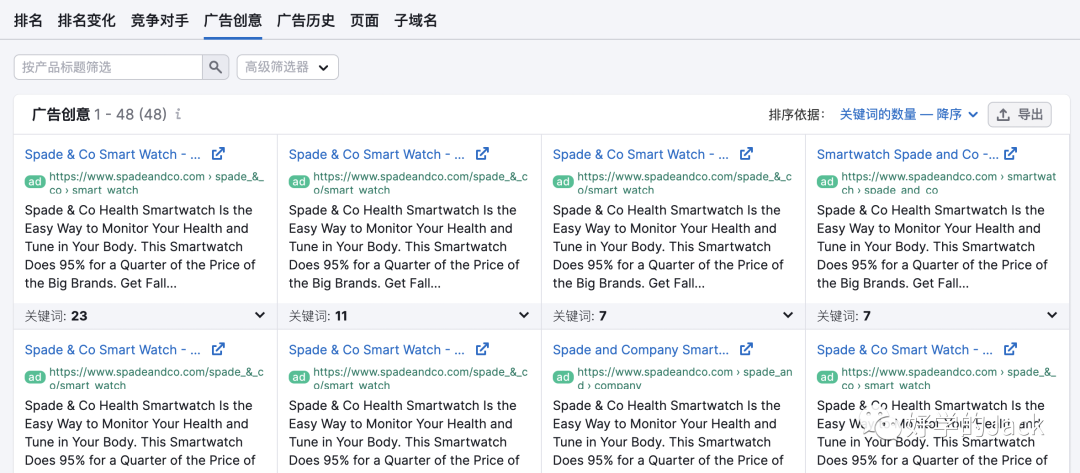Click the 排序依据 label
Screen dimensions: 1080x473
797,115
